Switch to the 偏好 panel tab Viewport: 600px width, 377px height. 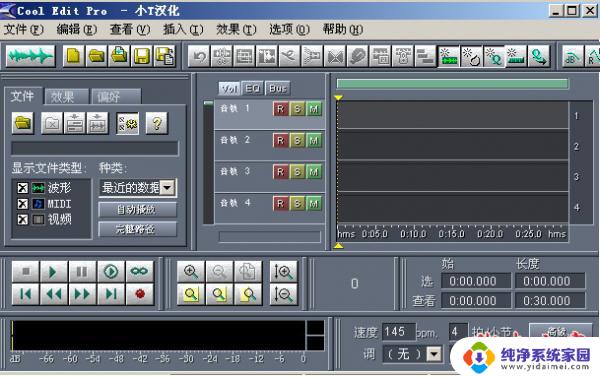(116, 97)
